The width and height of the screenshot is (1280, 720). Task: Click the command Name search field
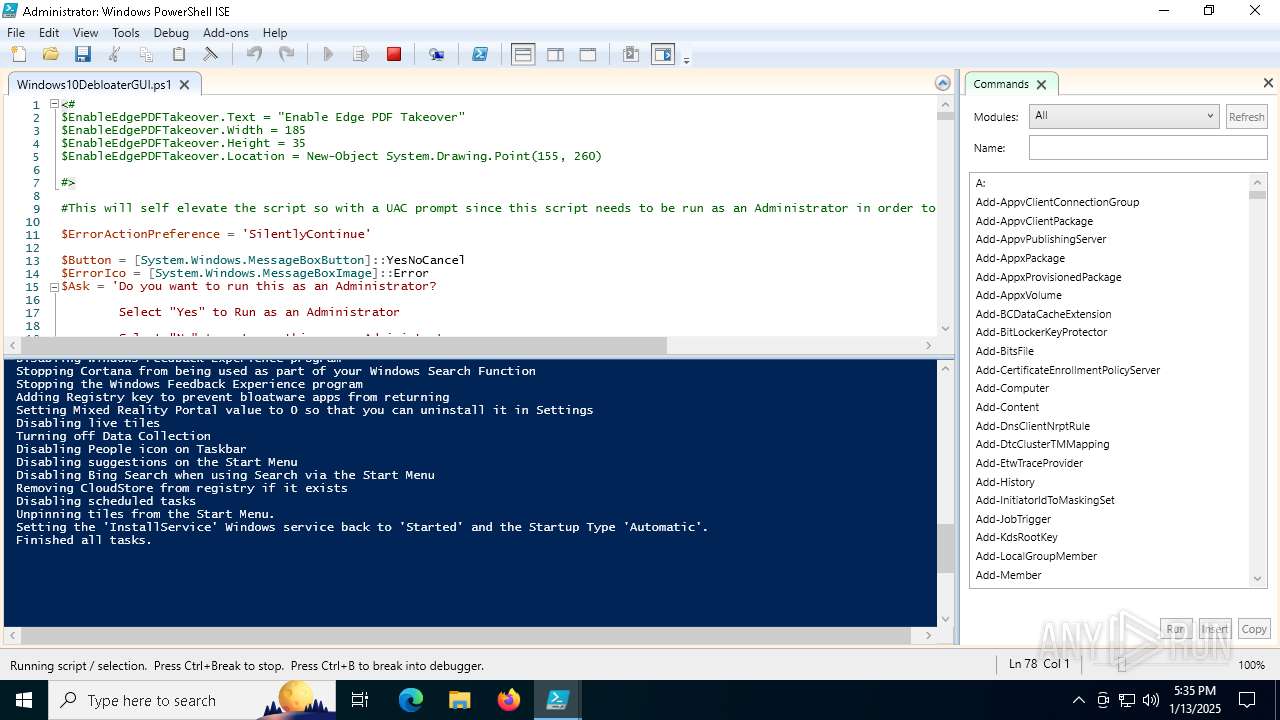tap(1148, 148)
